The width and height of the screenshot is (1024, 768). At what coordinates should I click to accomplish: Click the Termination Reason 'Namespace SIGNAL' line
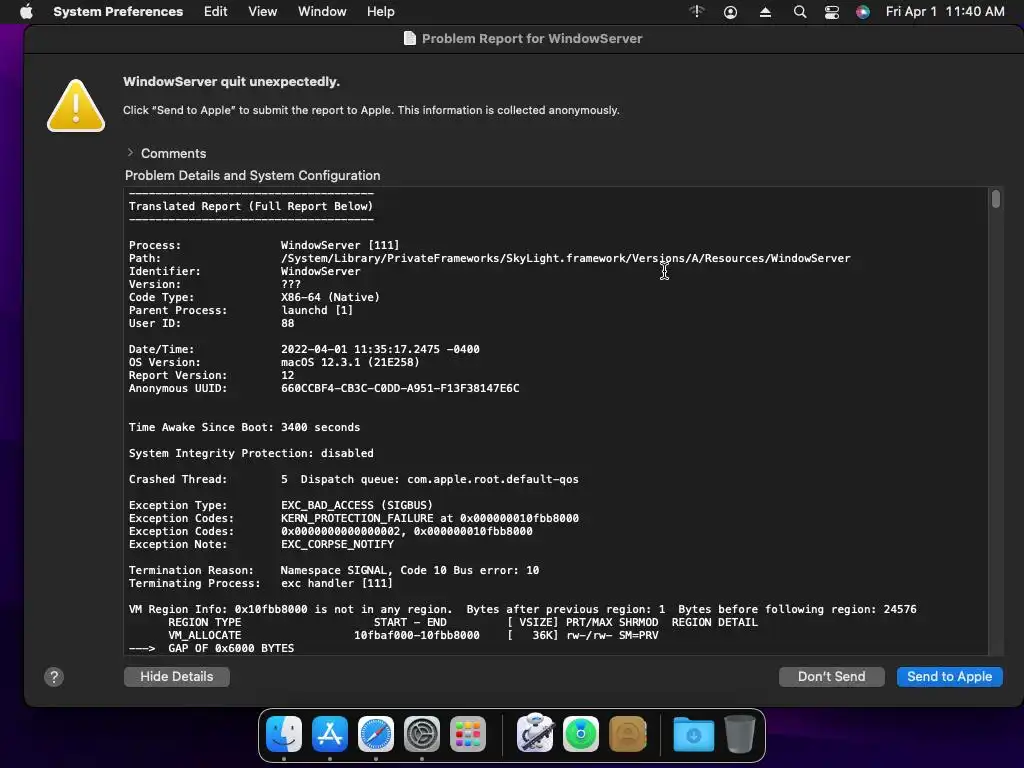click(x=334, y=570)
